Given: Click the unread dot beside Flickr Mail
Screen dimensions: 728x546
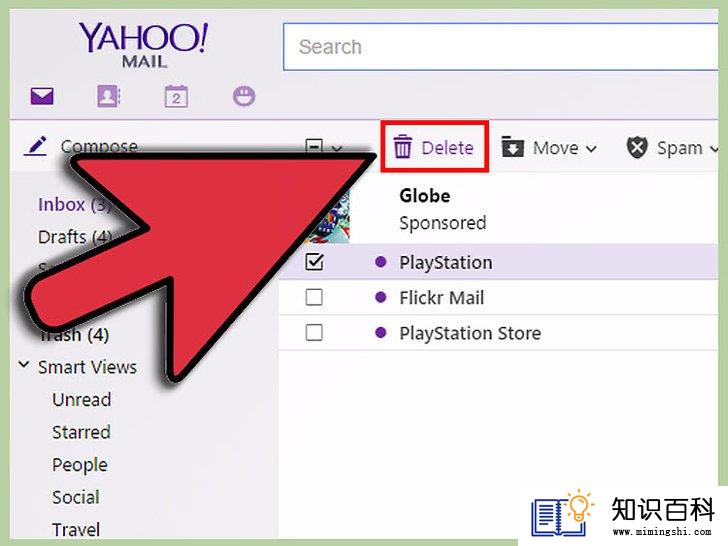Looking at the screenshot, I should click(381, 297).
